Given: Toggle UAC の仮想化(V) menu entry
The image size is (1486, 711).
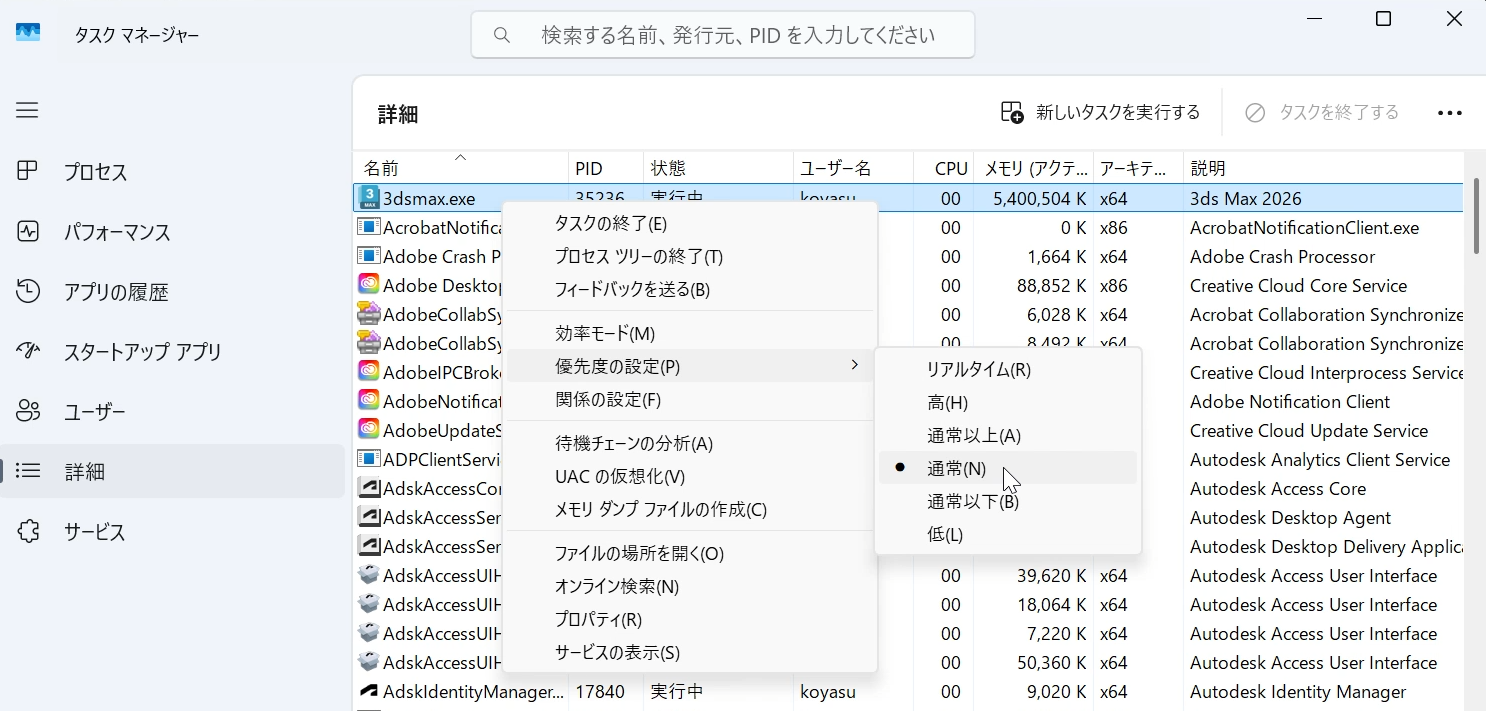Looking at the screenshot, I should pos(690,477).
